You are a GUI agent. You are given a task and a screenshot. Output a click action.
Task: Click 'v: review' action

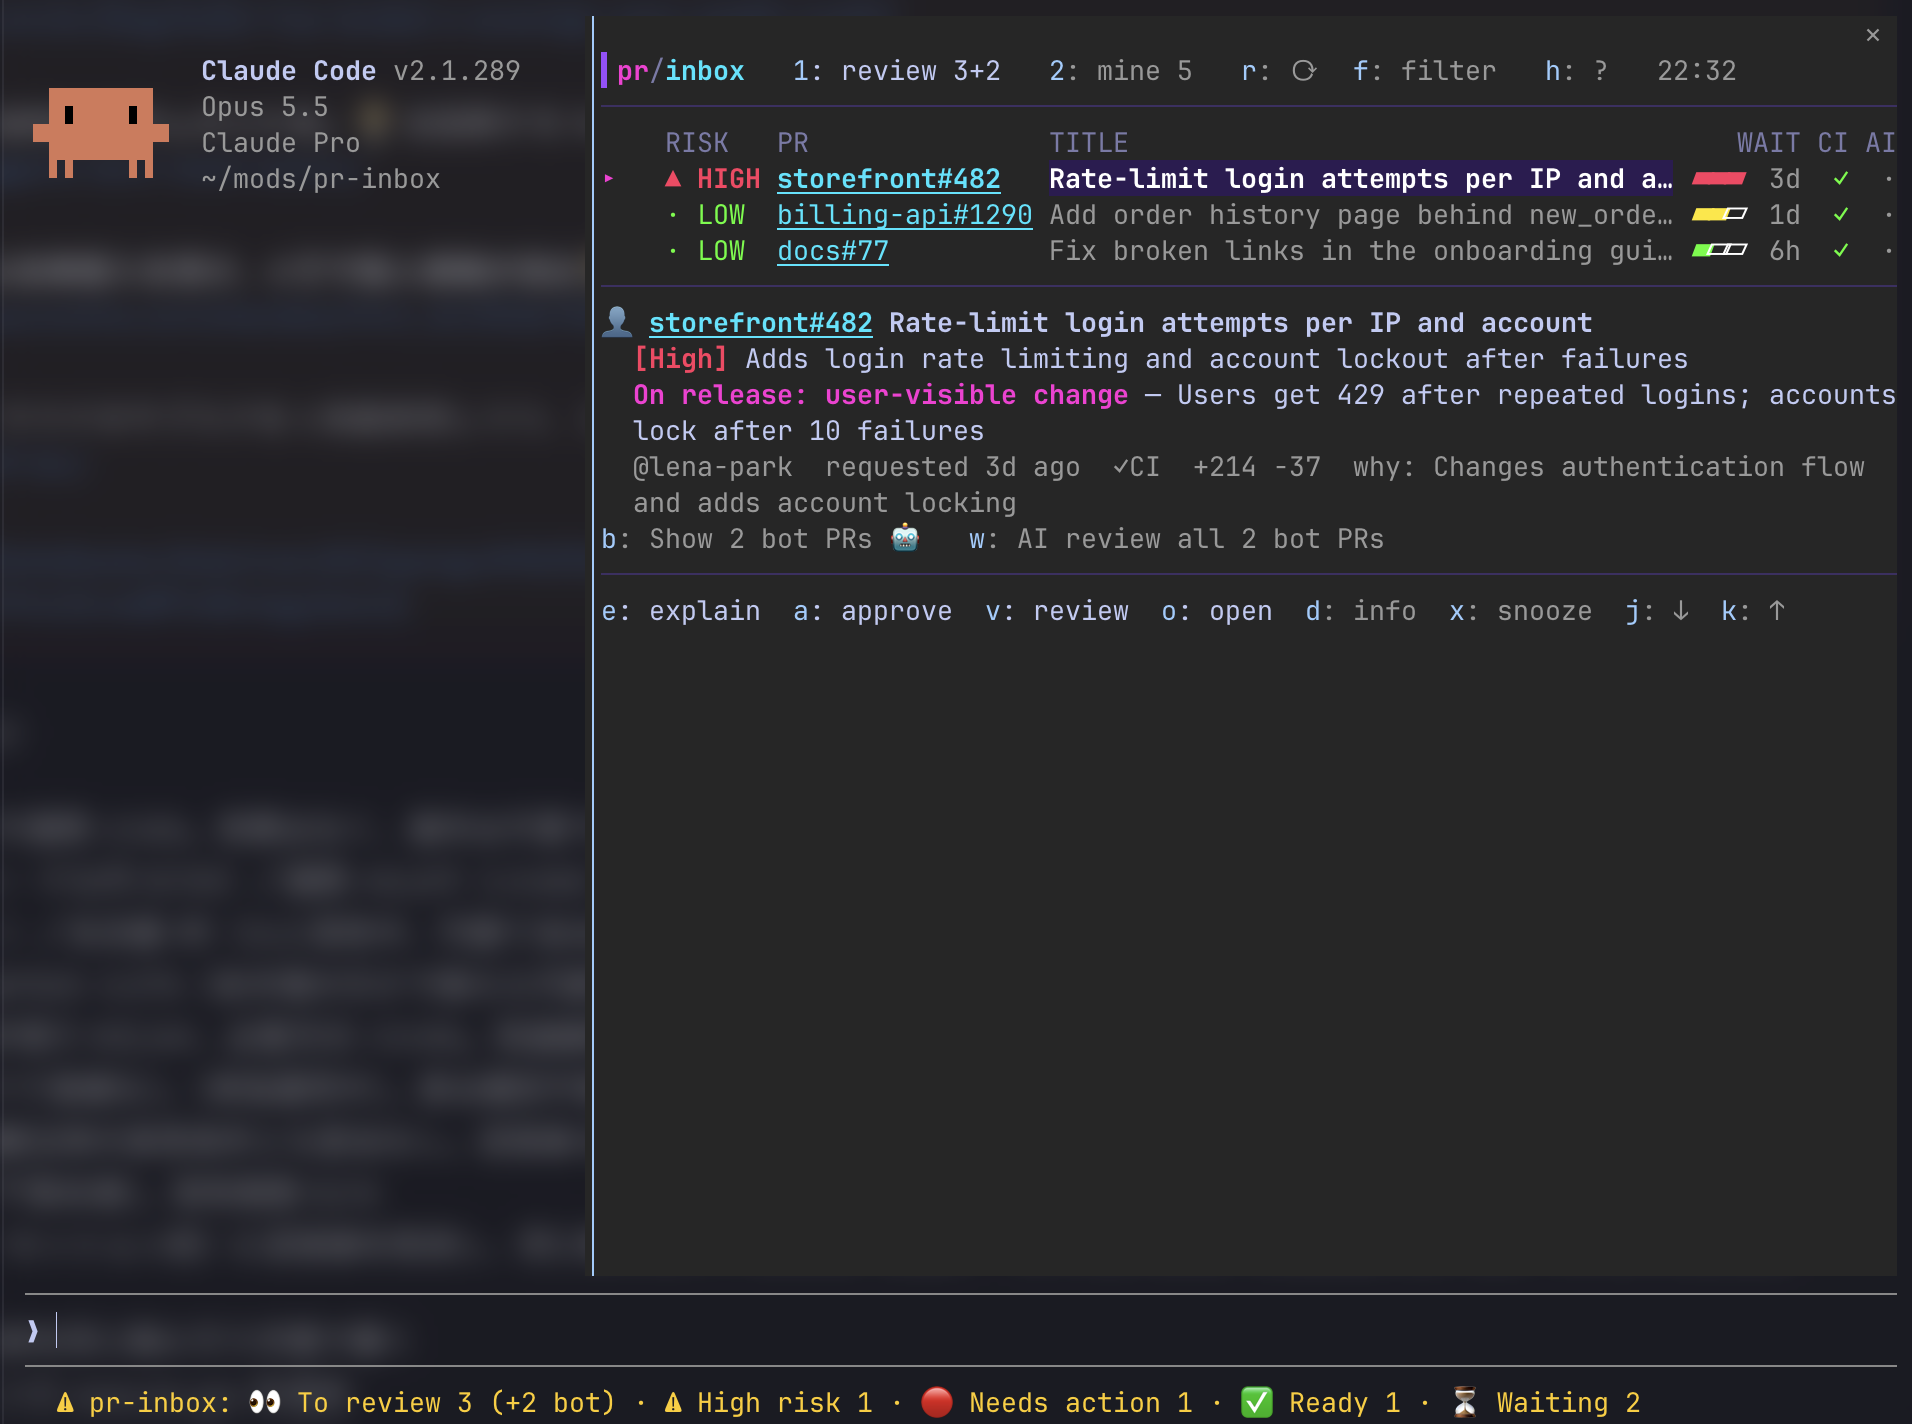click(x=1057, y=611)
